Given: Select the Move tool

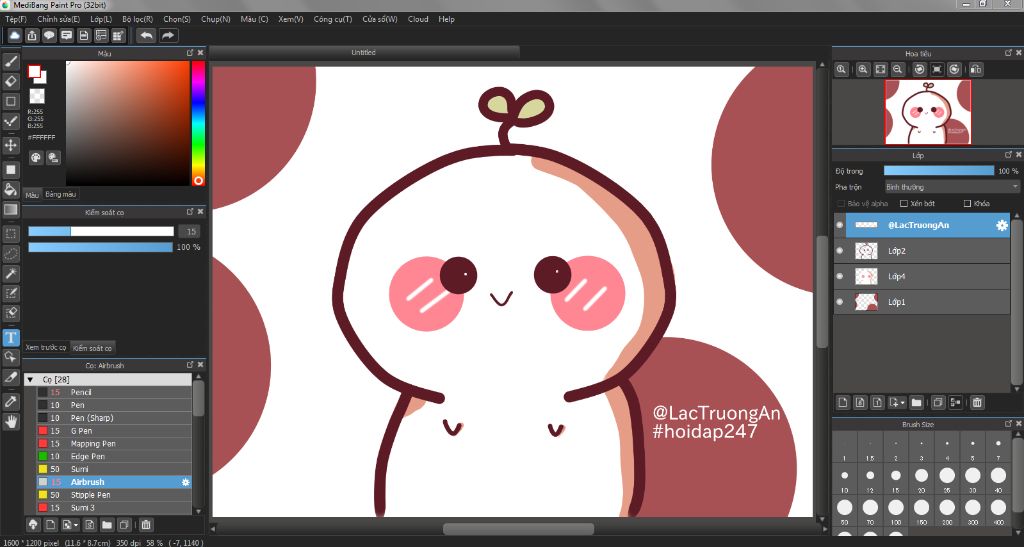Looking at the screenshot, I should tap(10, 145).
